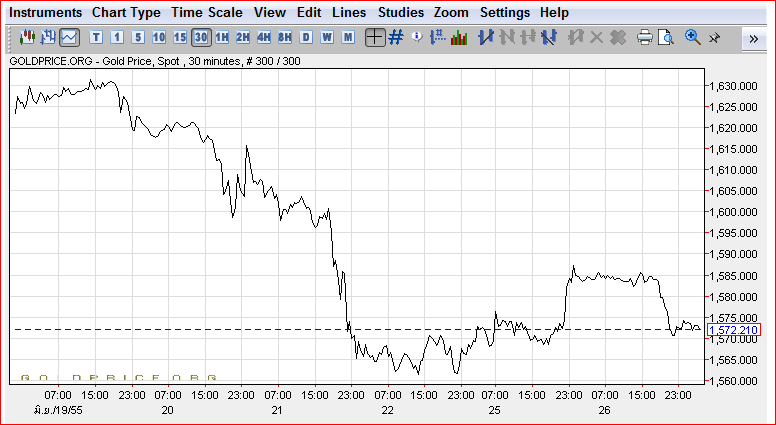
Task: Set time scale to 1 minute
Action: [117, 37]
